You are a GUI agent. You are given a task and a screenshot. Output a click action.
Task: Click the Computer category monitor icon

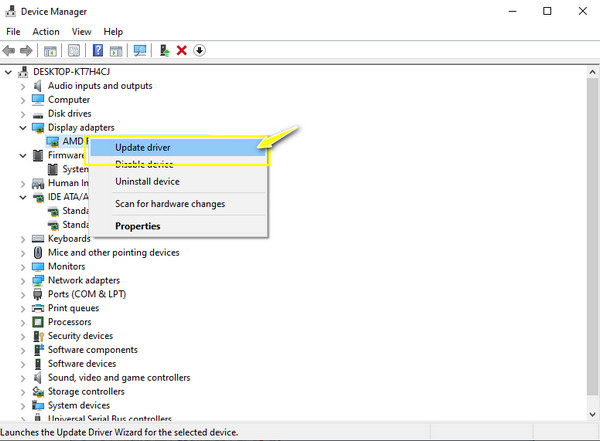pos(38,100)
